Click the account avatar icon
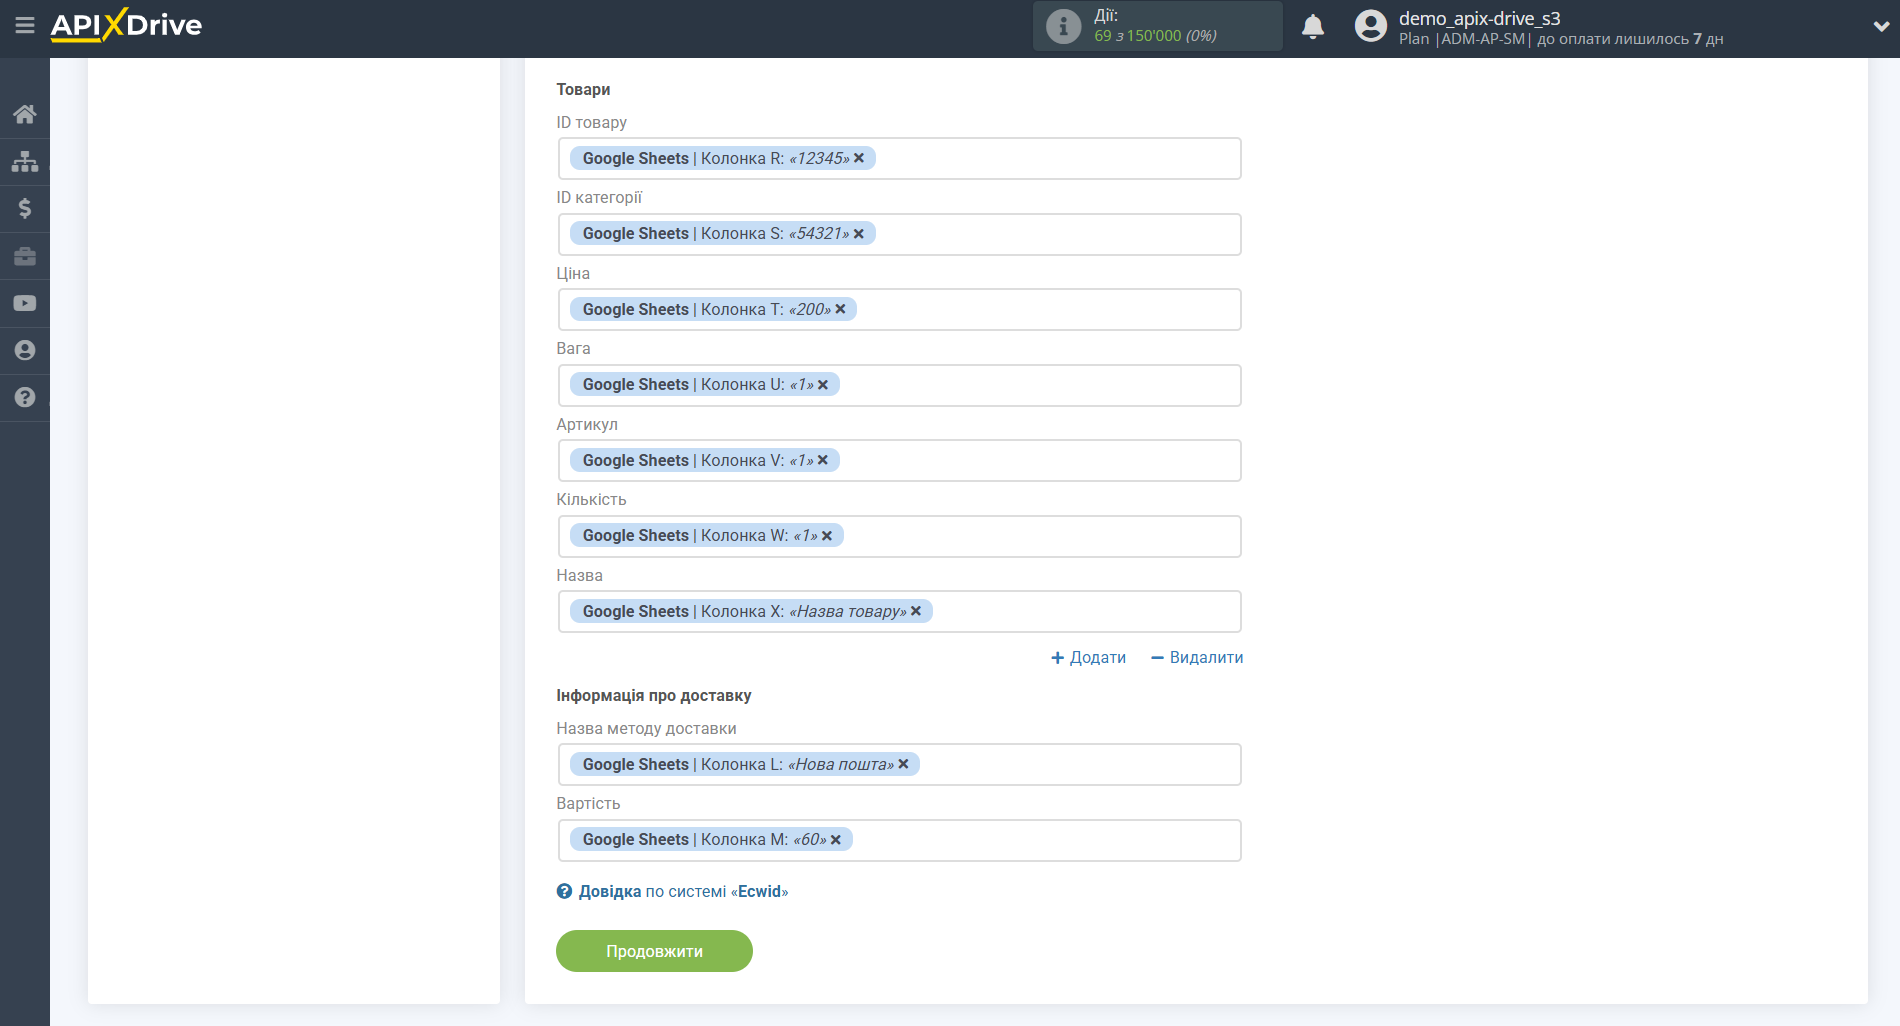The width and height of the screenshot is (1900, 1026). coord(1370,26)
